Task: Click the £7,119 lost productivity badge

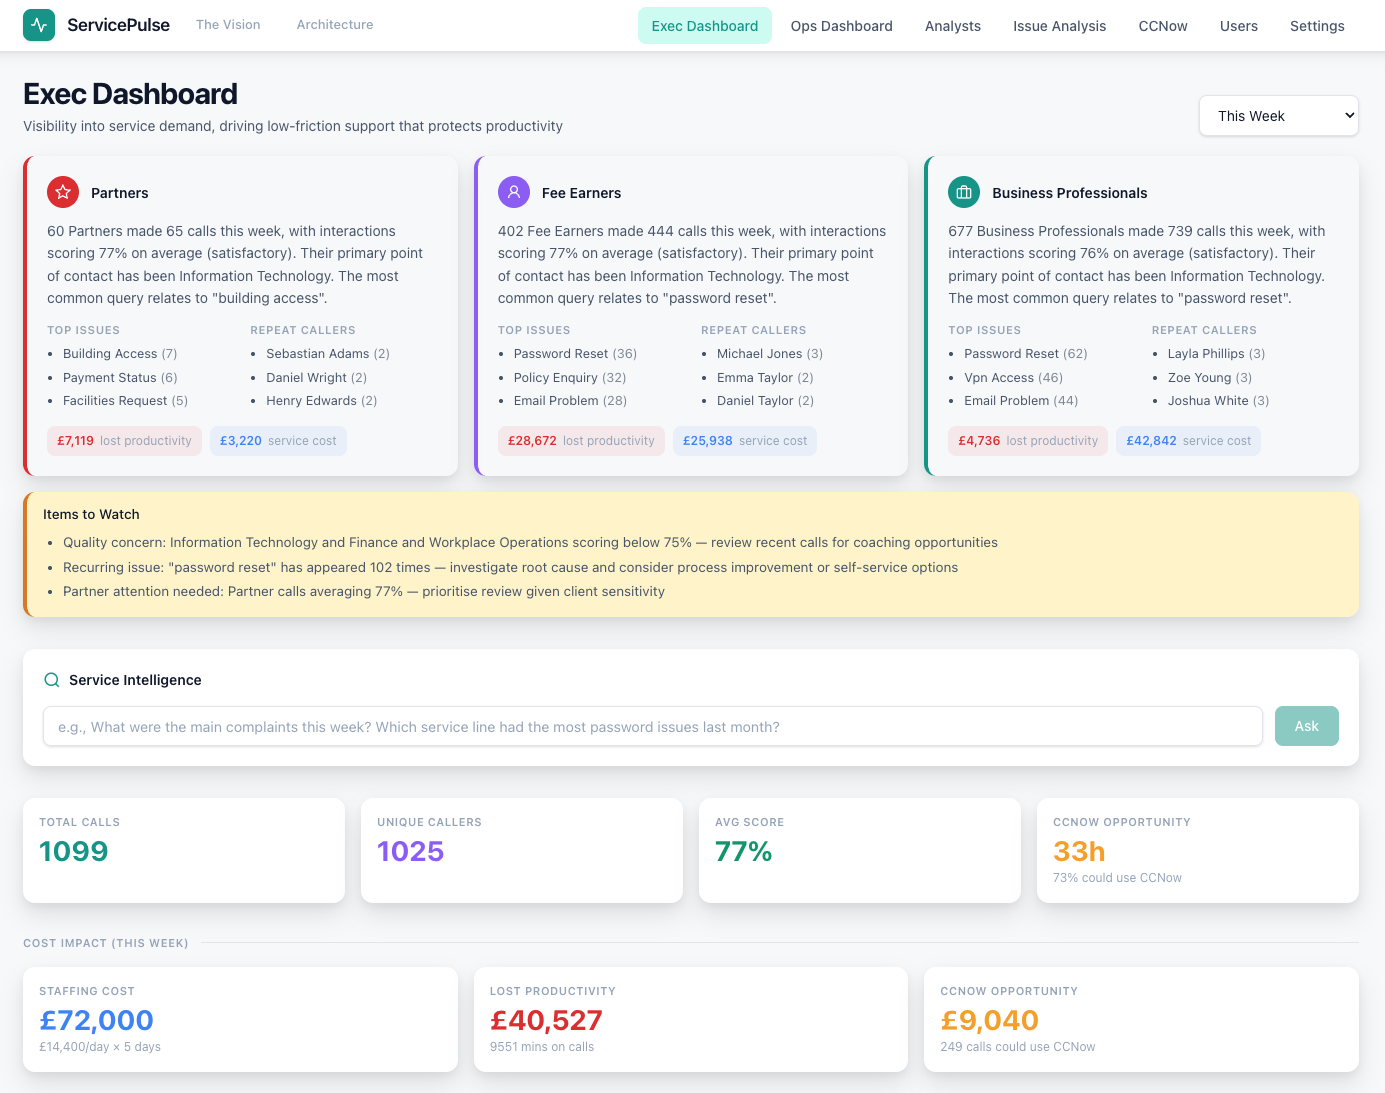Action: [124, 440]
